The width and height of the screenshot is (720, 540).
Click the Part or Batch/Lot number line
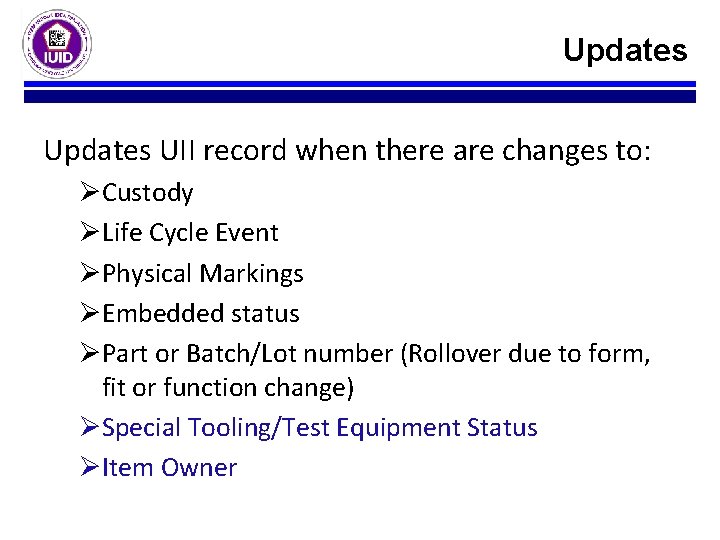(376, 354)
